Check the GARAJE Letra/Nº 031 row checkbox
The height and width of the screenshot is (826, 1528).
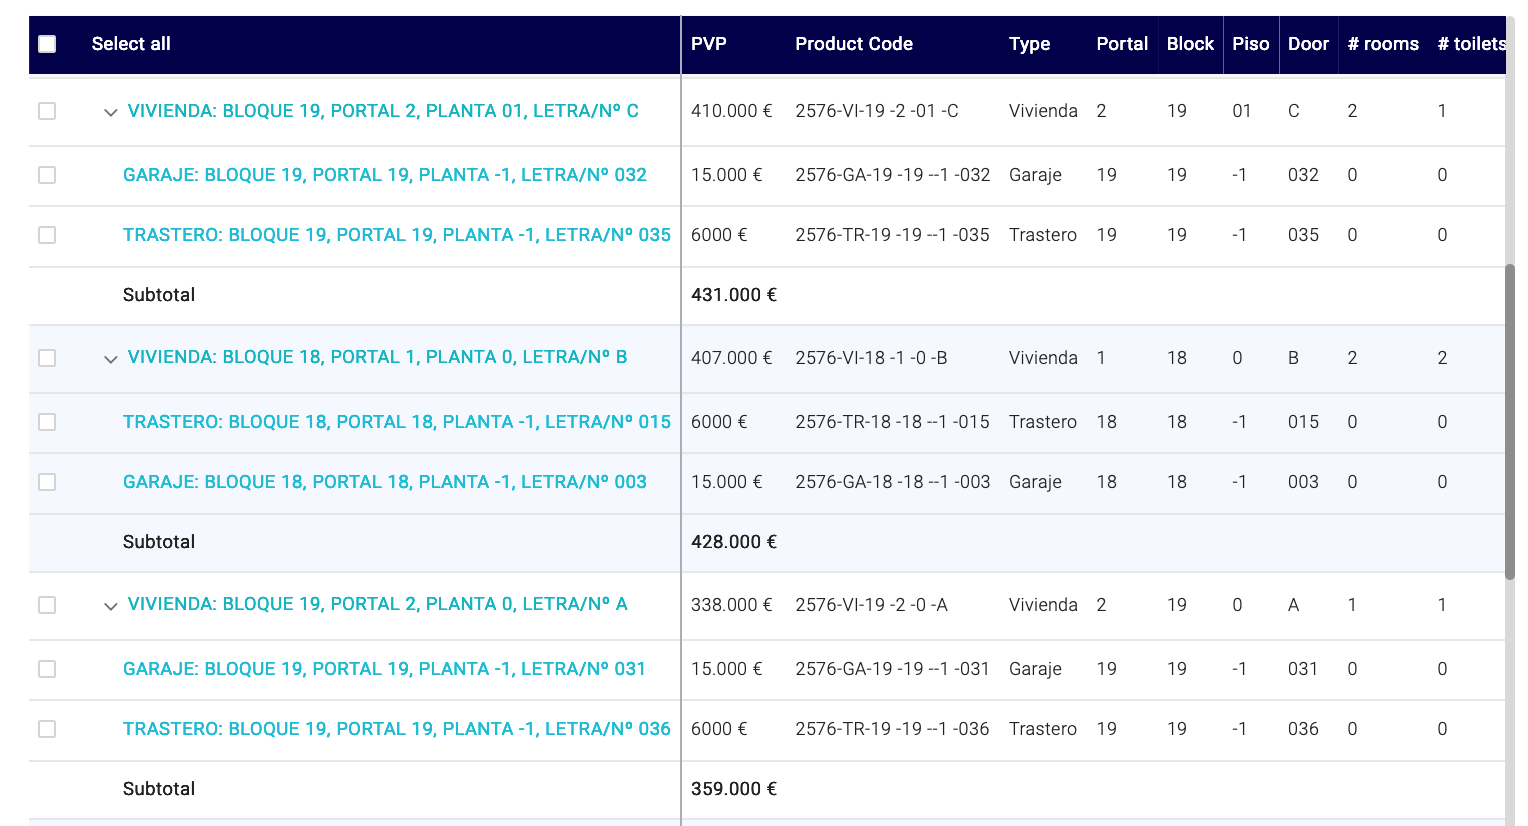[x=47, y=669]
